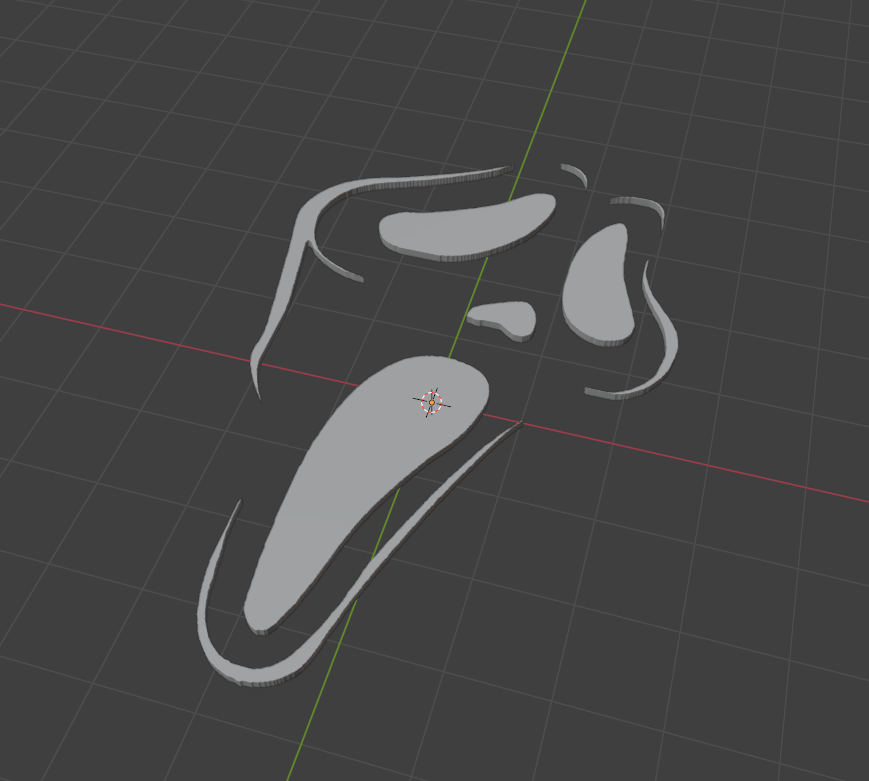The image size is (869, 781).
Task: Select the wide upper-left eye mesh shape
Action: pos(466,227)
